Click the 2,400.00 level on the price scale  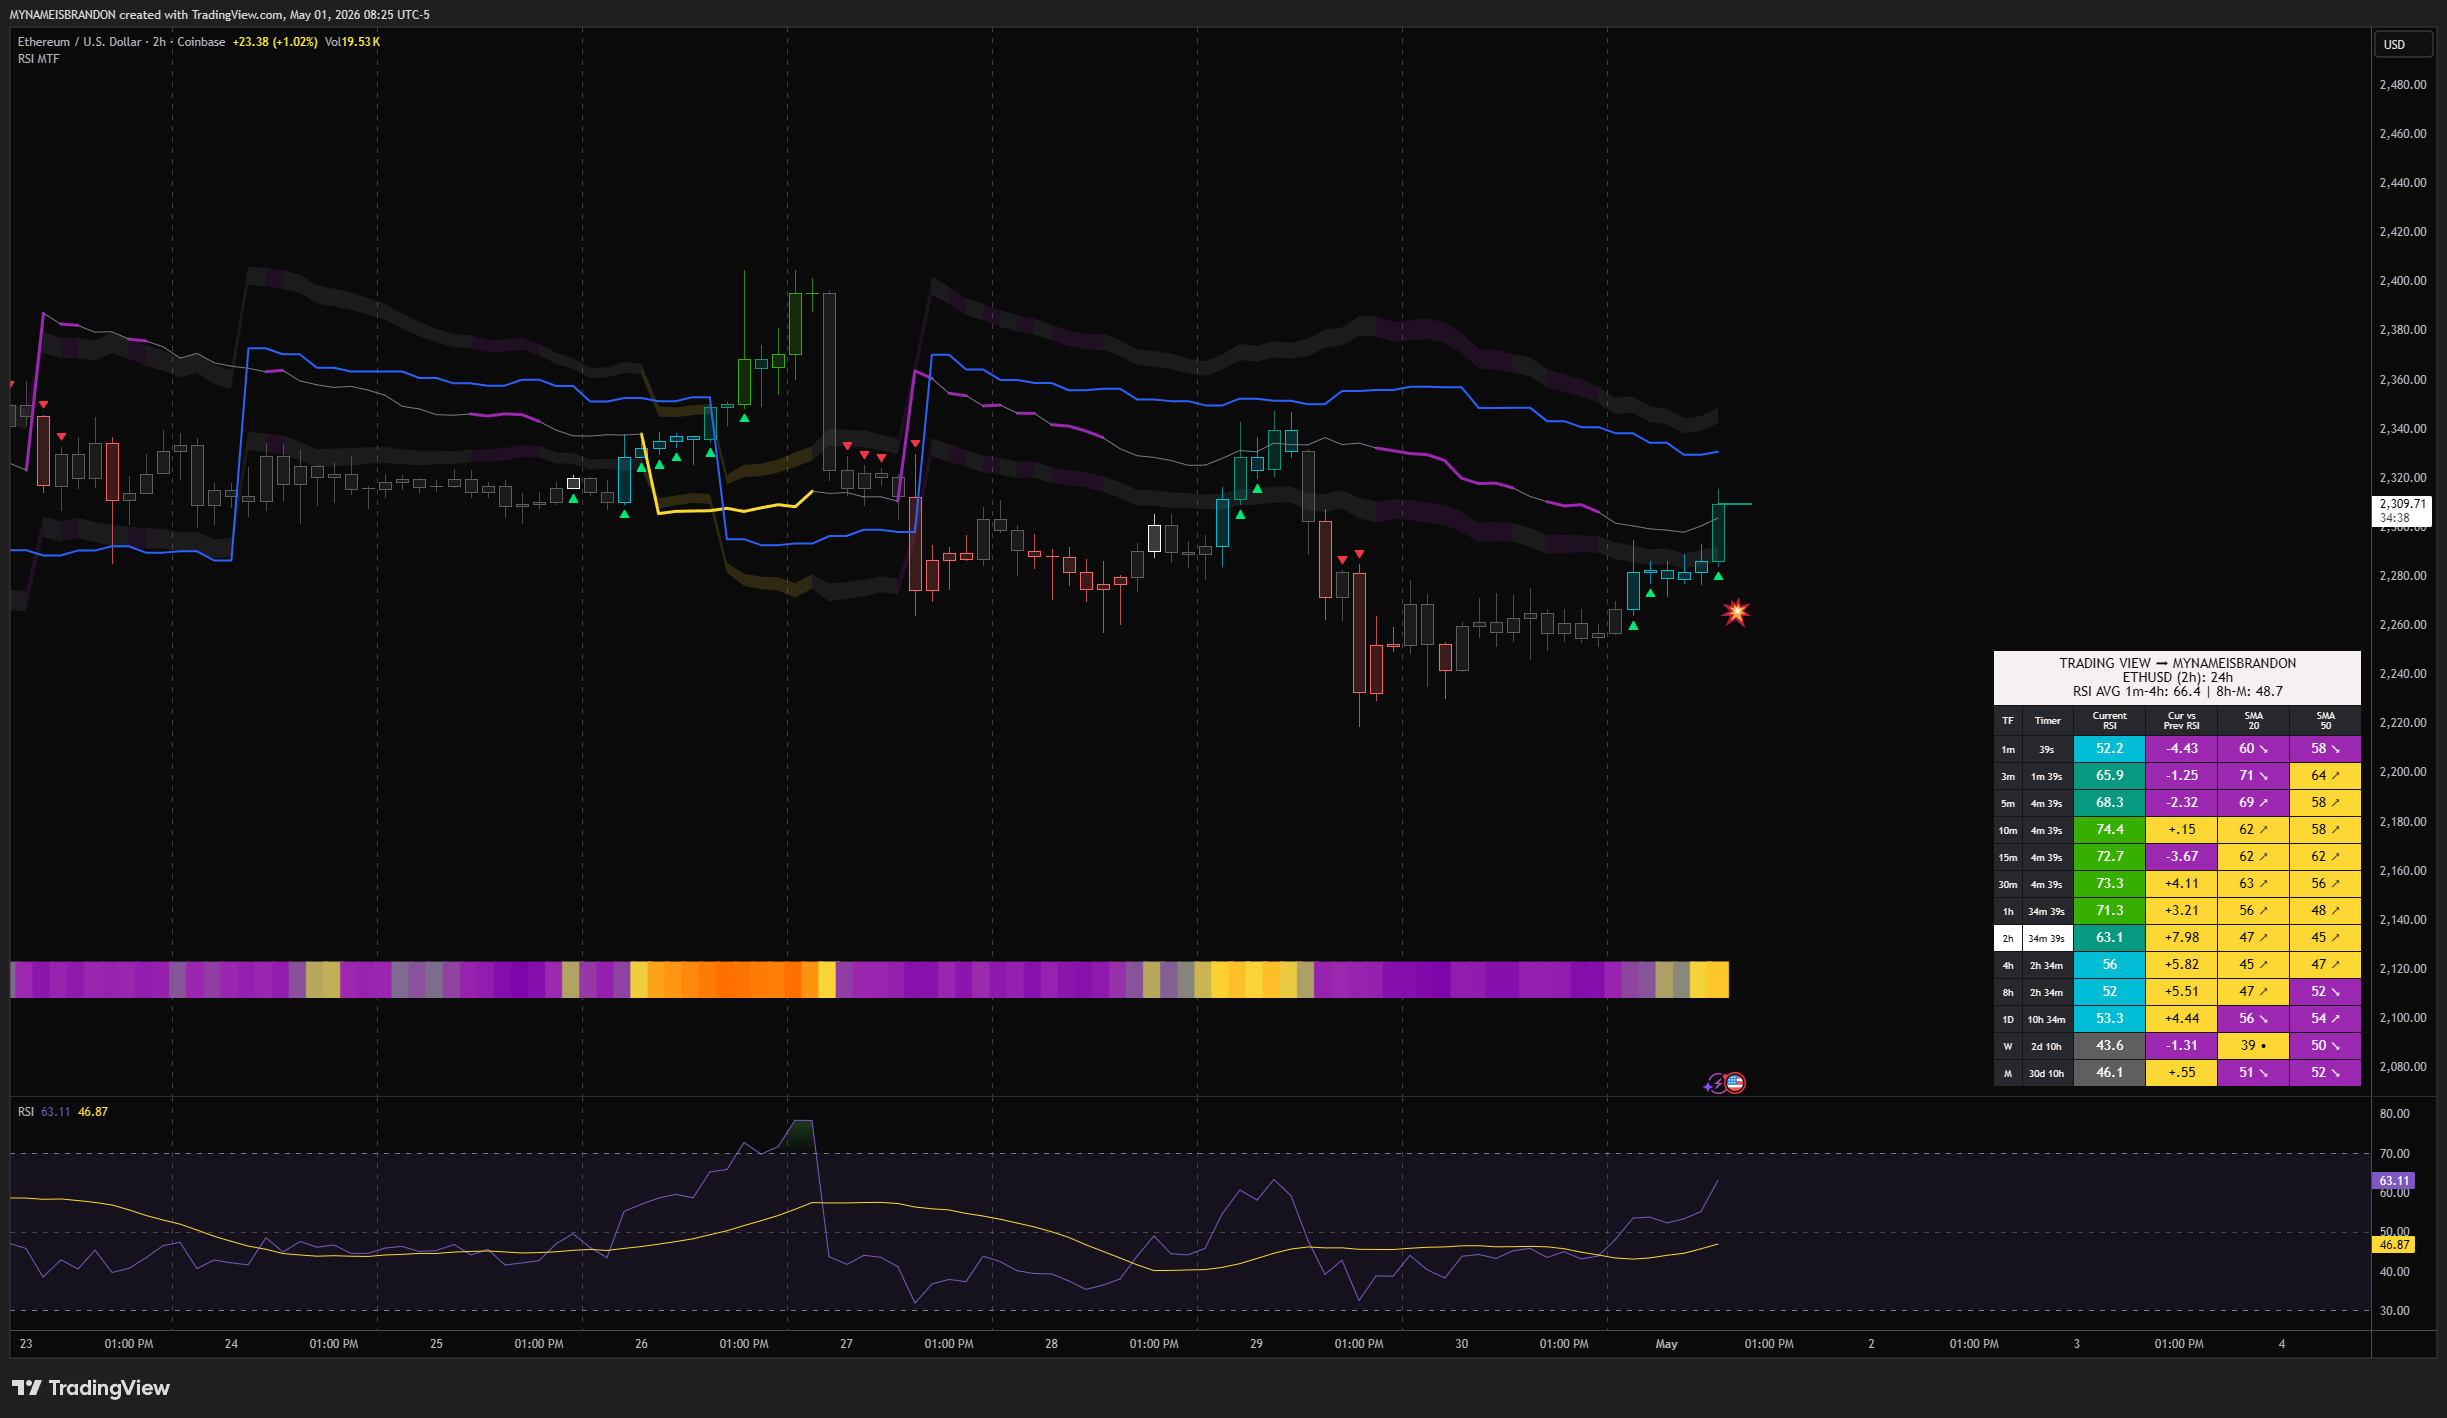click(2402, 281)
